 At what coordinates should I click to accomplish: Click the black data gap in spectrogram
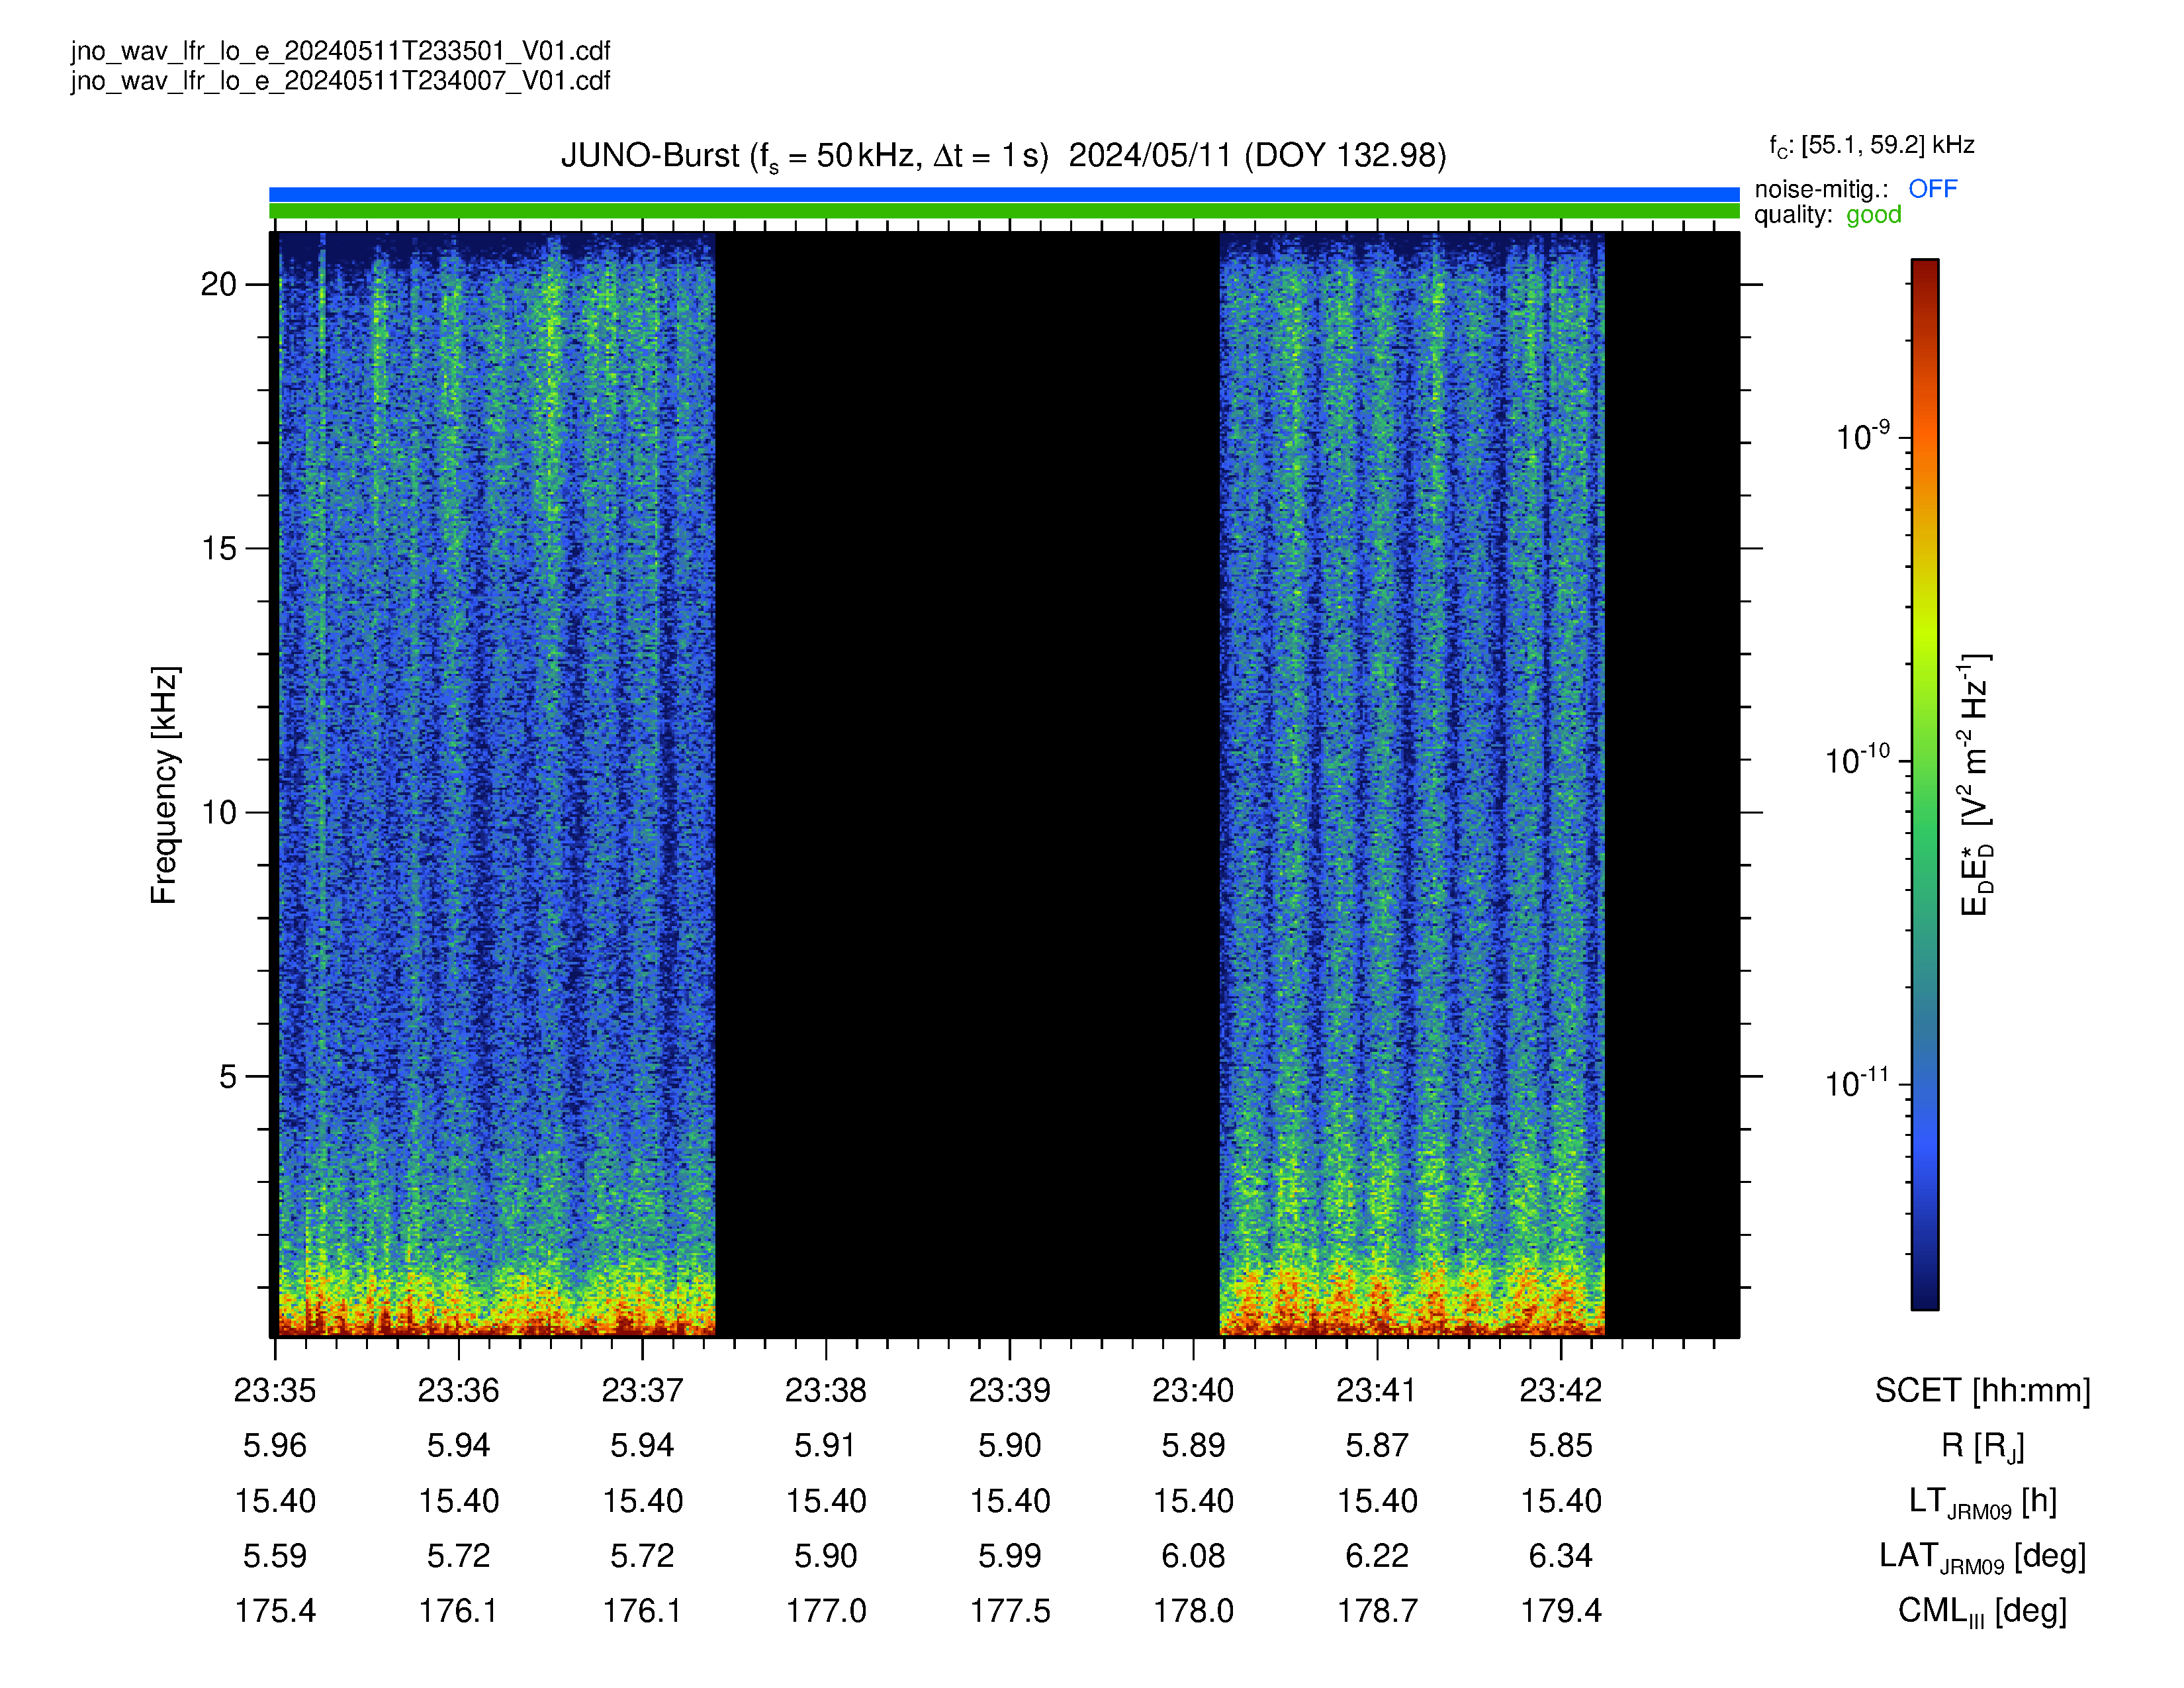[x=967, y=784]
